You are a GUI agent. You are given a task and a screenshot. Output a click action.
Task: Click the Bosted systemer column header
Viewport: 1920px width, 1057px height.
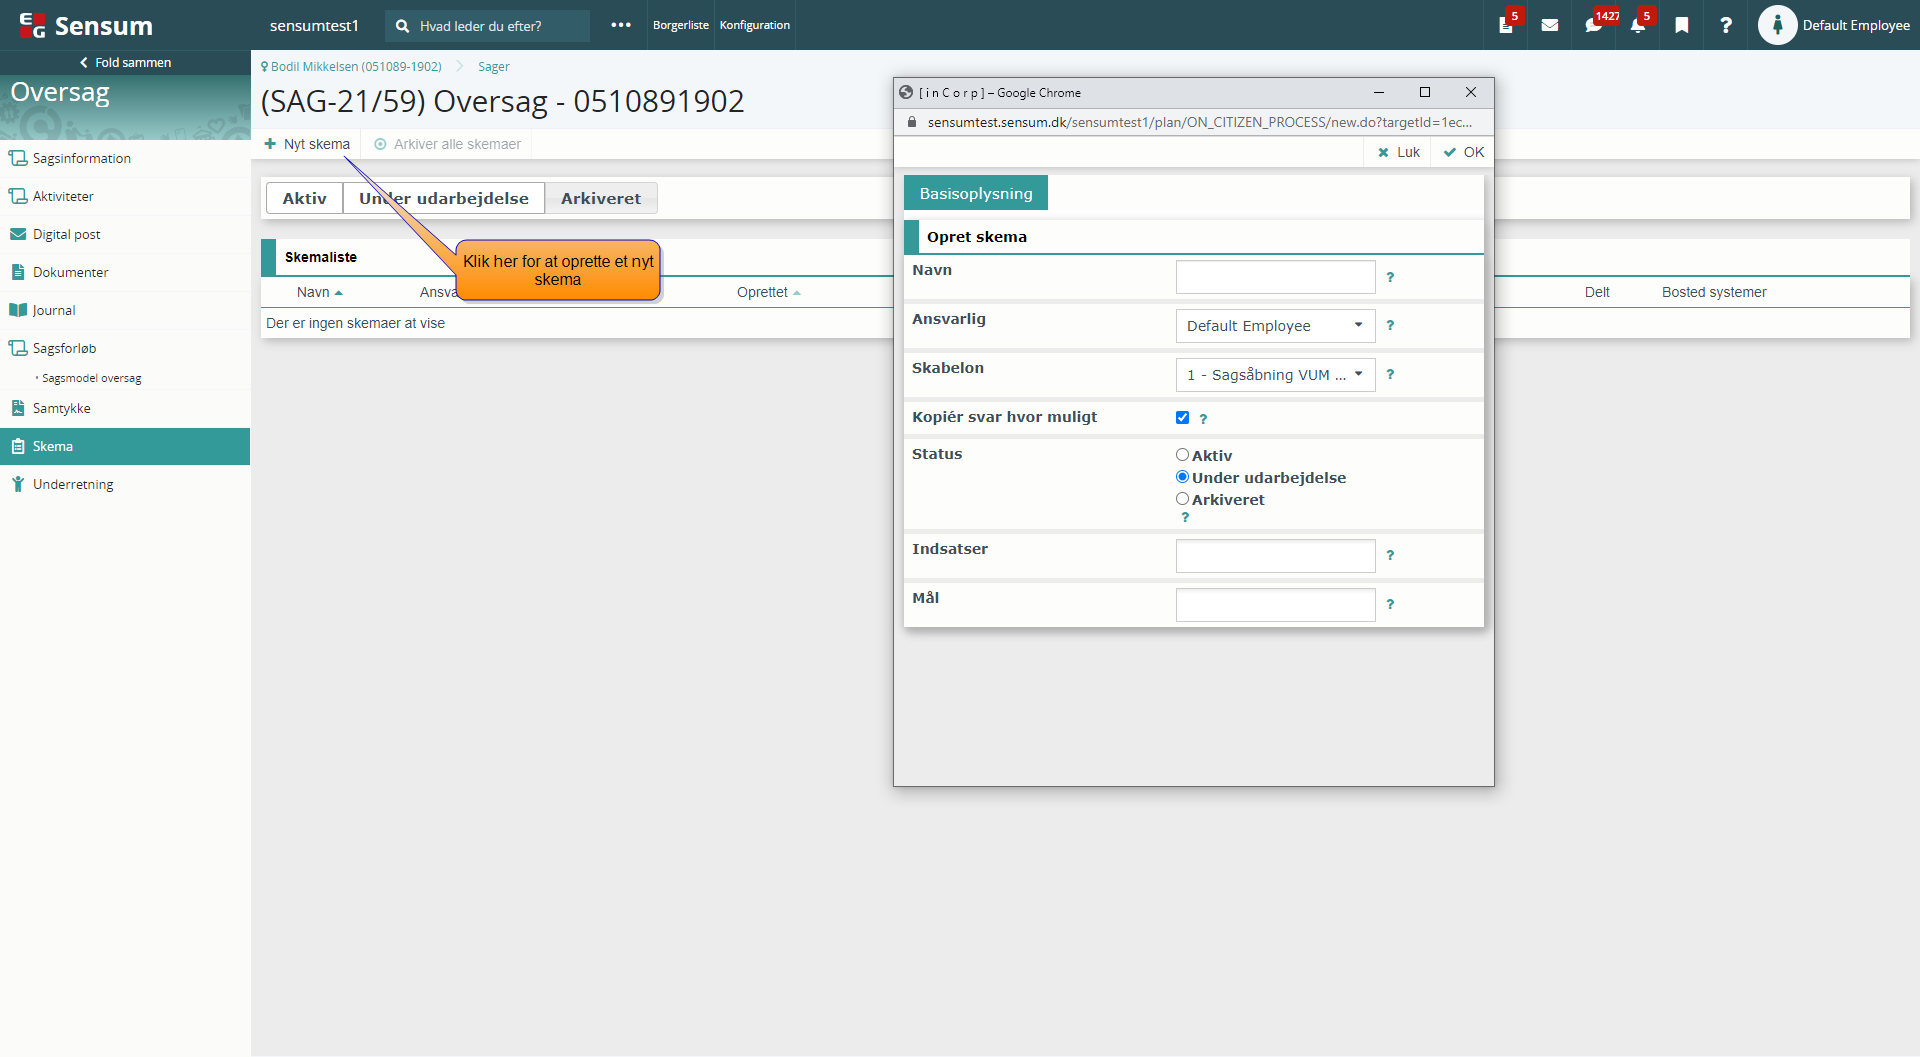pos(1714,292)
